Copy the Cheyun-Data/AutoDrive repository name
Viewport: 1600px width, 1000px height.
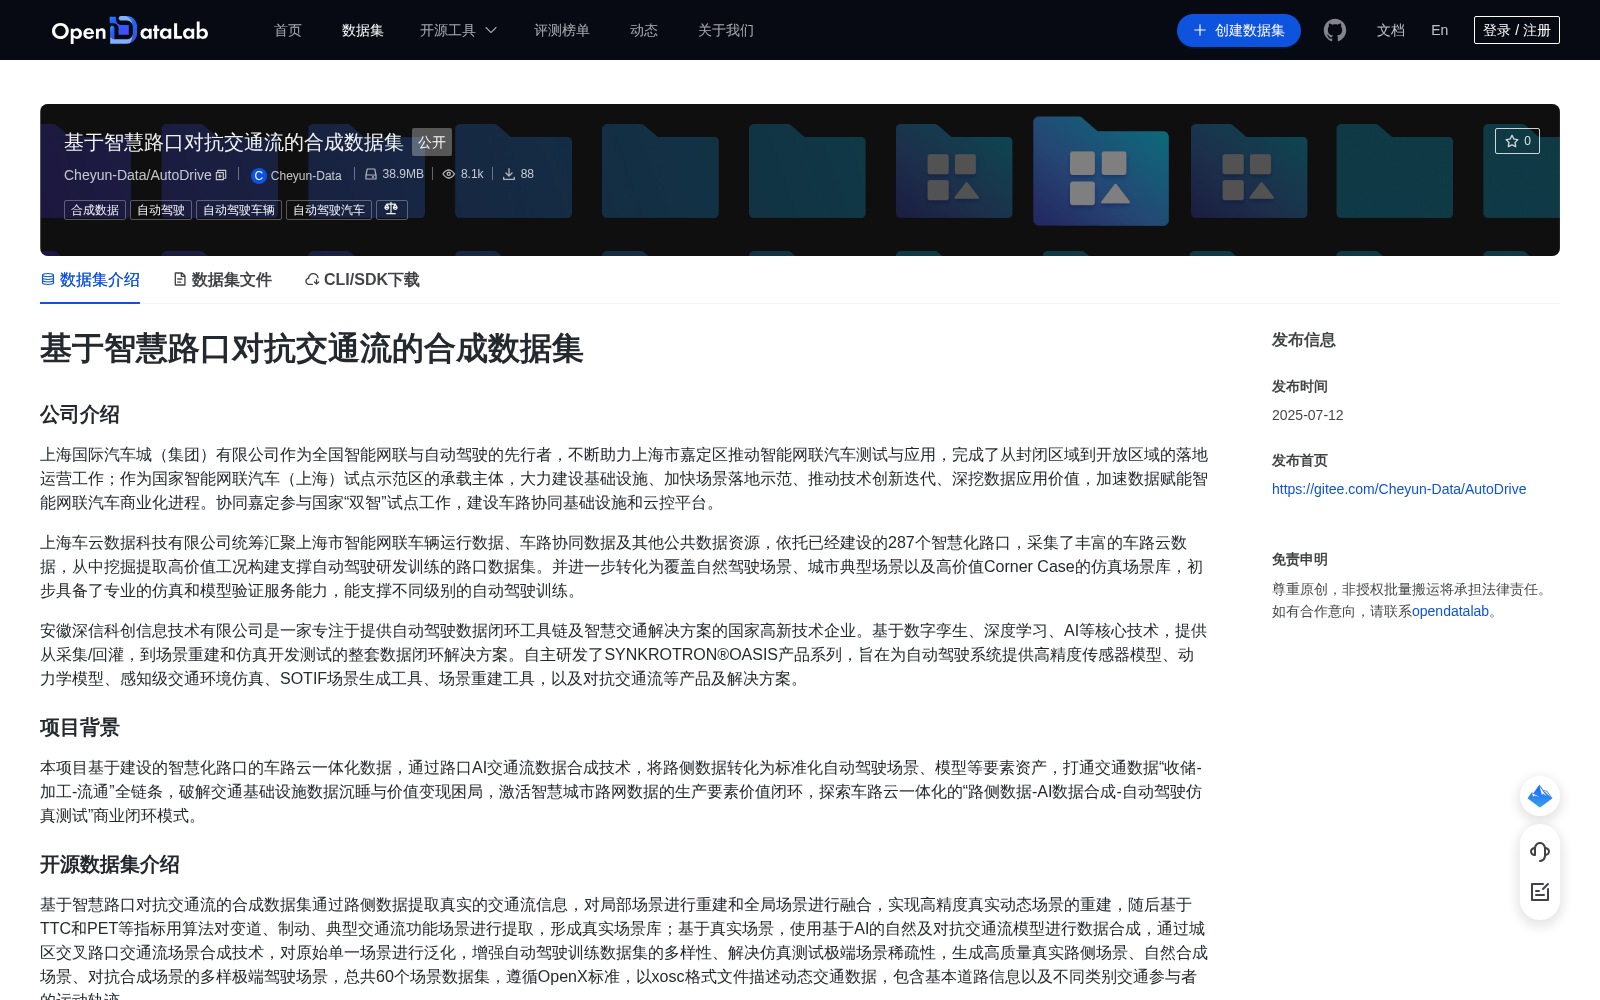221,175
